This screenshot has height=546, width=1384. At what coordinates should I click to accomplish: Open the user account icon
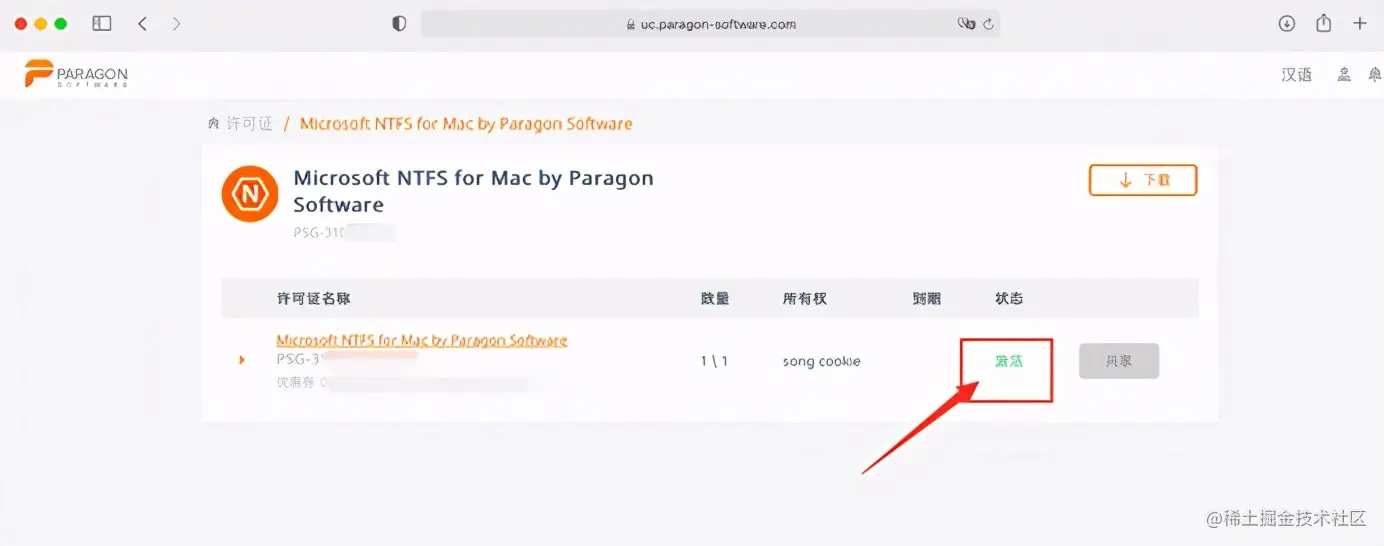point(1345,75)
